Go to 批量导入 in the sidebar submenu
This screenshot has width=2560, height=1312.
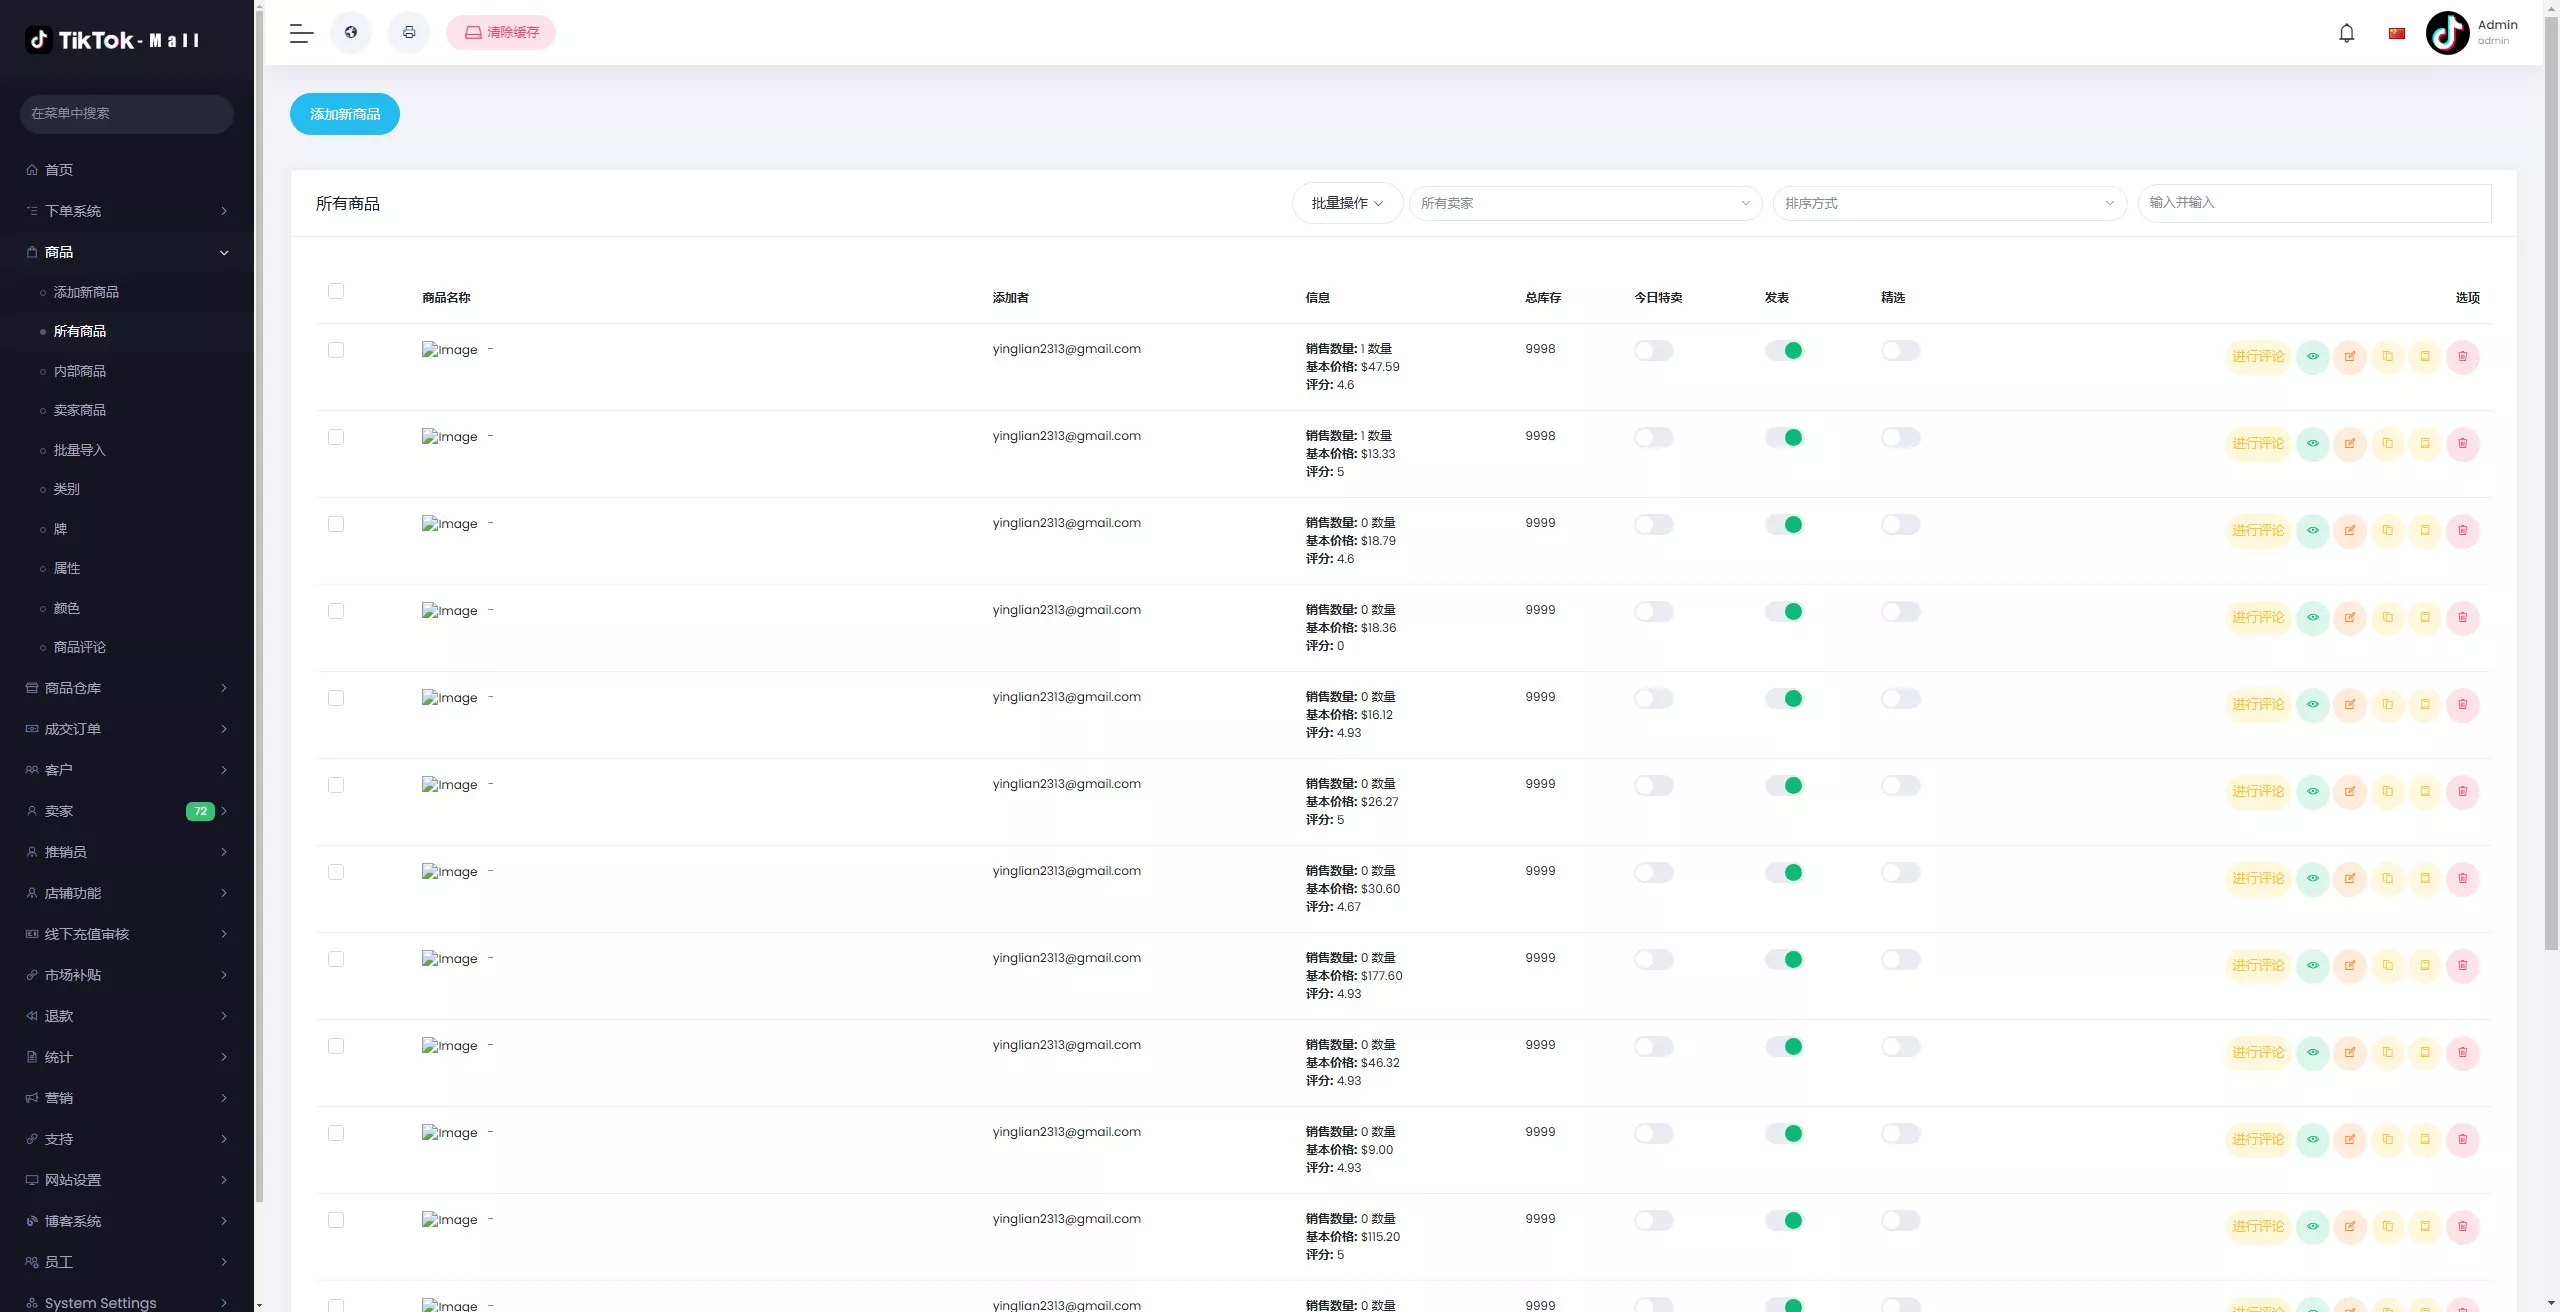pos(80,450)
